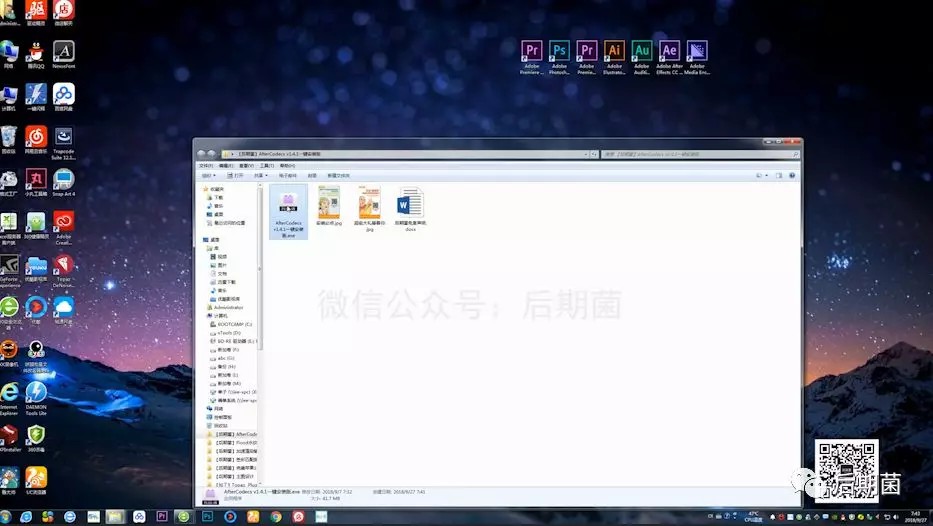Image resolution: width=933 pixels, height=526 pixels.
Task: Select BOOTCAMP (C:) drive in navigation pane
Action: 231,324
